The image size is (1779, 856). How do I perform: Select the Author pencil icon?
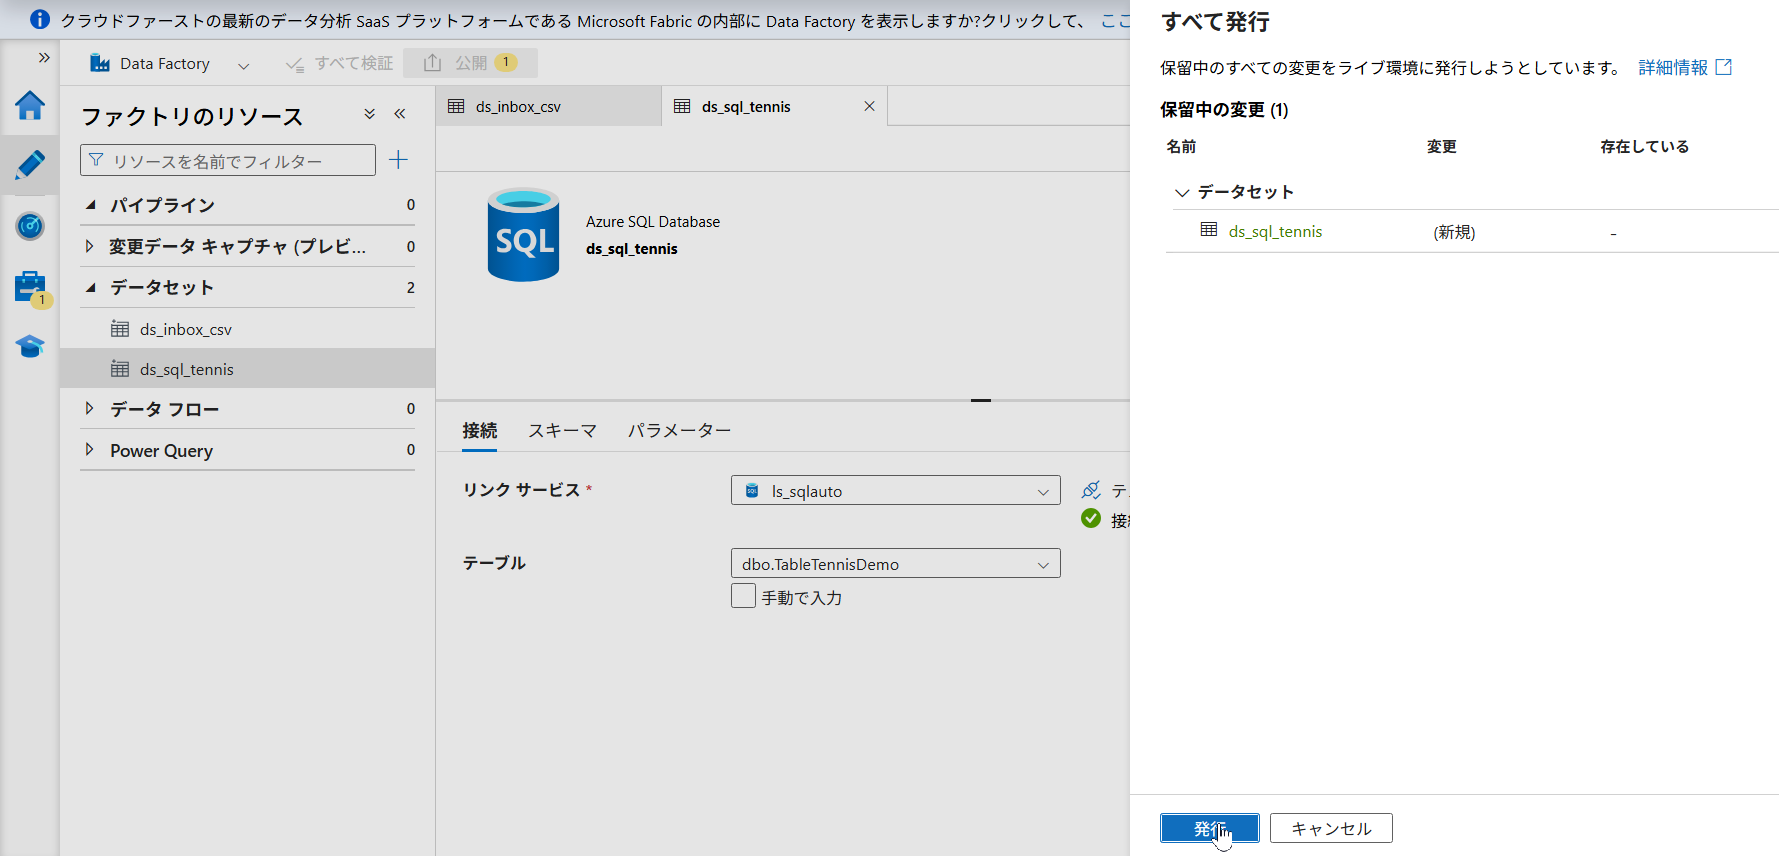(30, 165)
